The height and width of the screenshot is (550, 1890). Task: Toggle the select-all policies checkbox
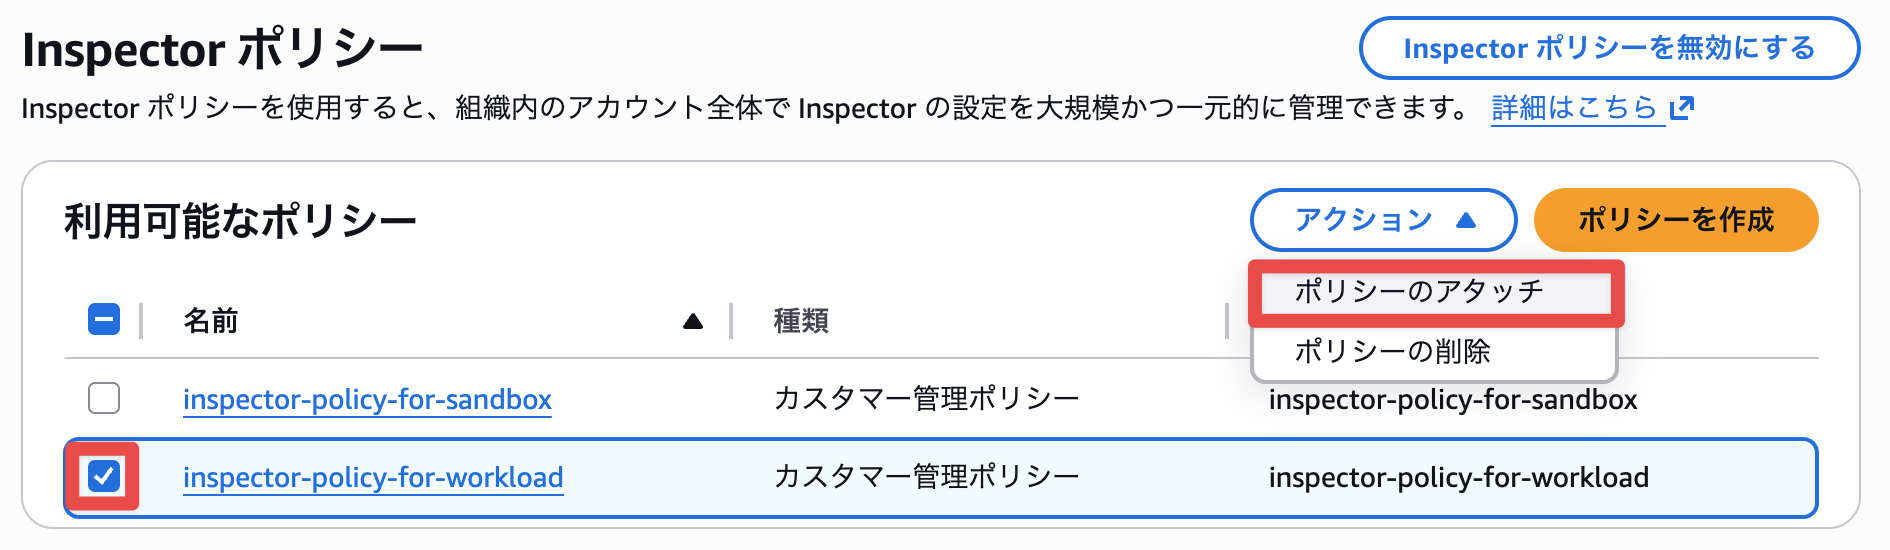[104, 320]
